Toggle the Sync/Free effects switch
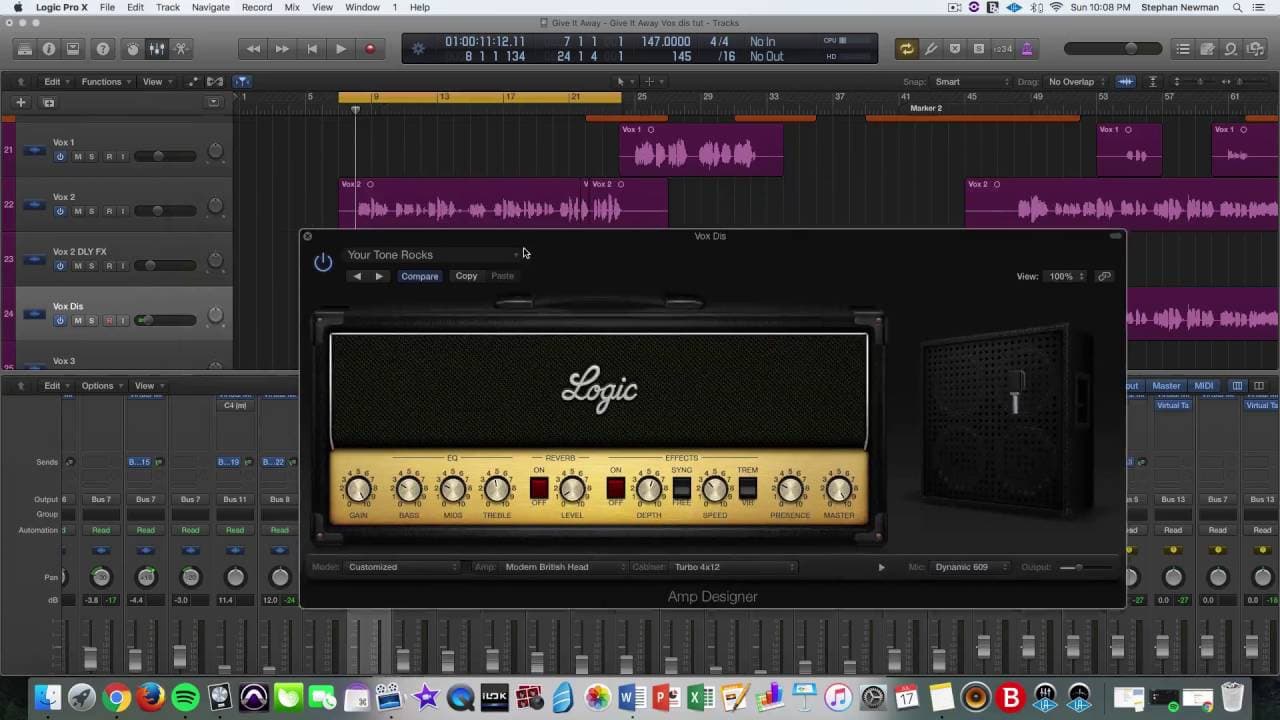 [x=681, y=488]
